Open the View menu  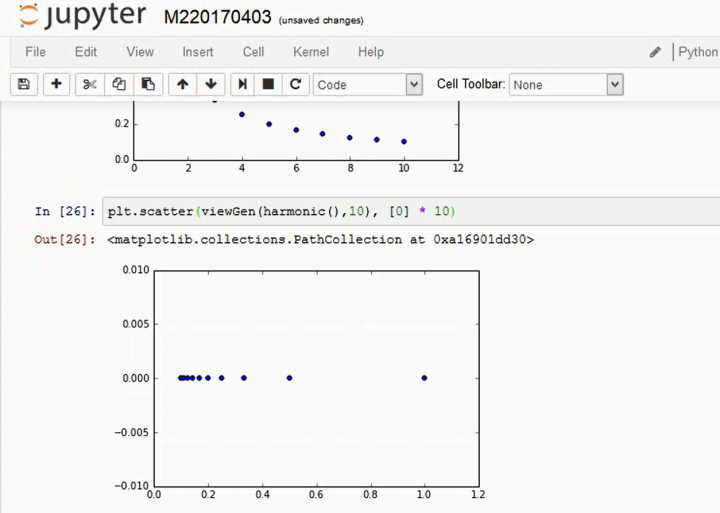(140, 52)
